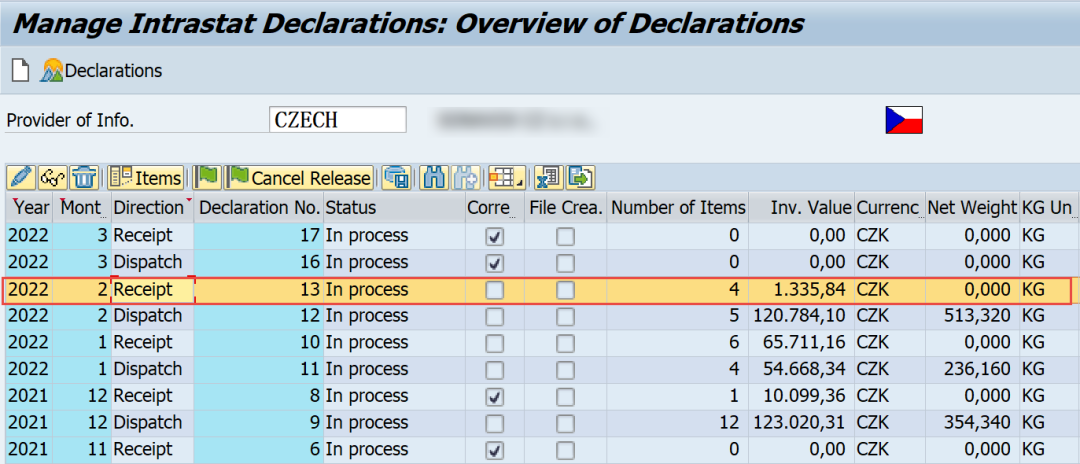The width and height of the screenshot is (1080, 464).
Task: Click the Net Weight column header
Action: pos(972,207)
